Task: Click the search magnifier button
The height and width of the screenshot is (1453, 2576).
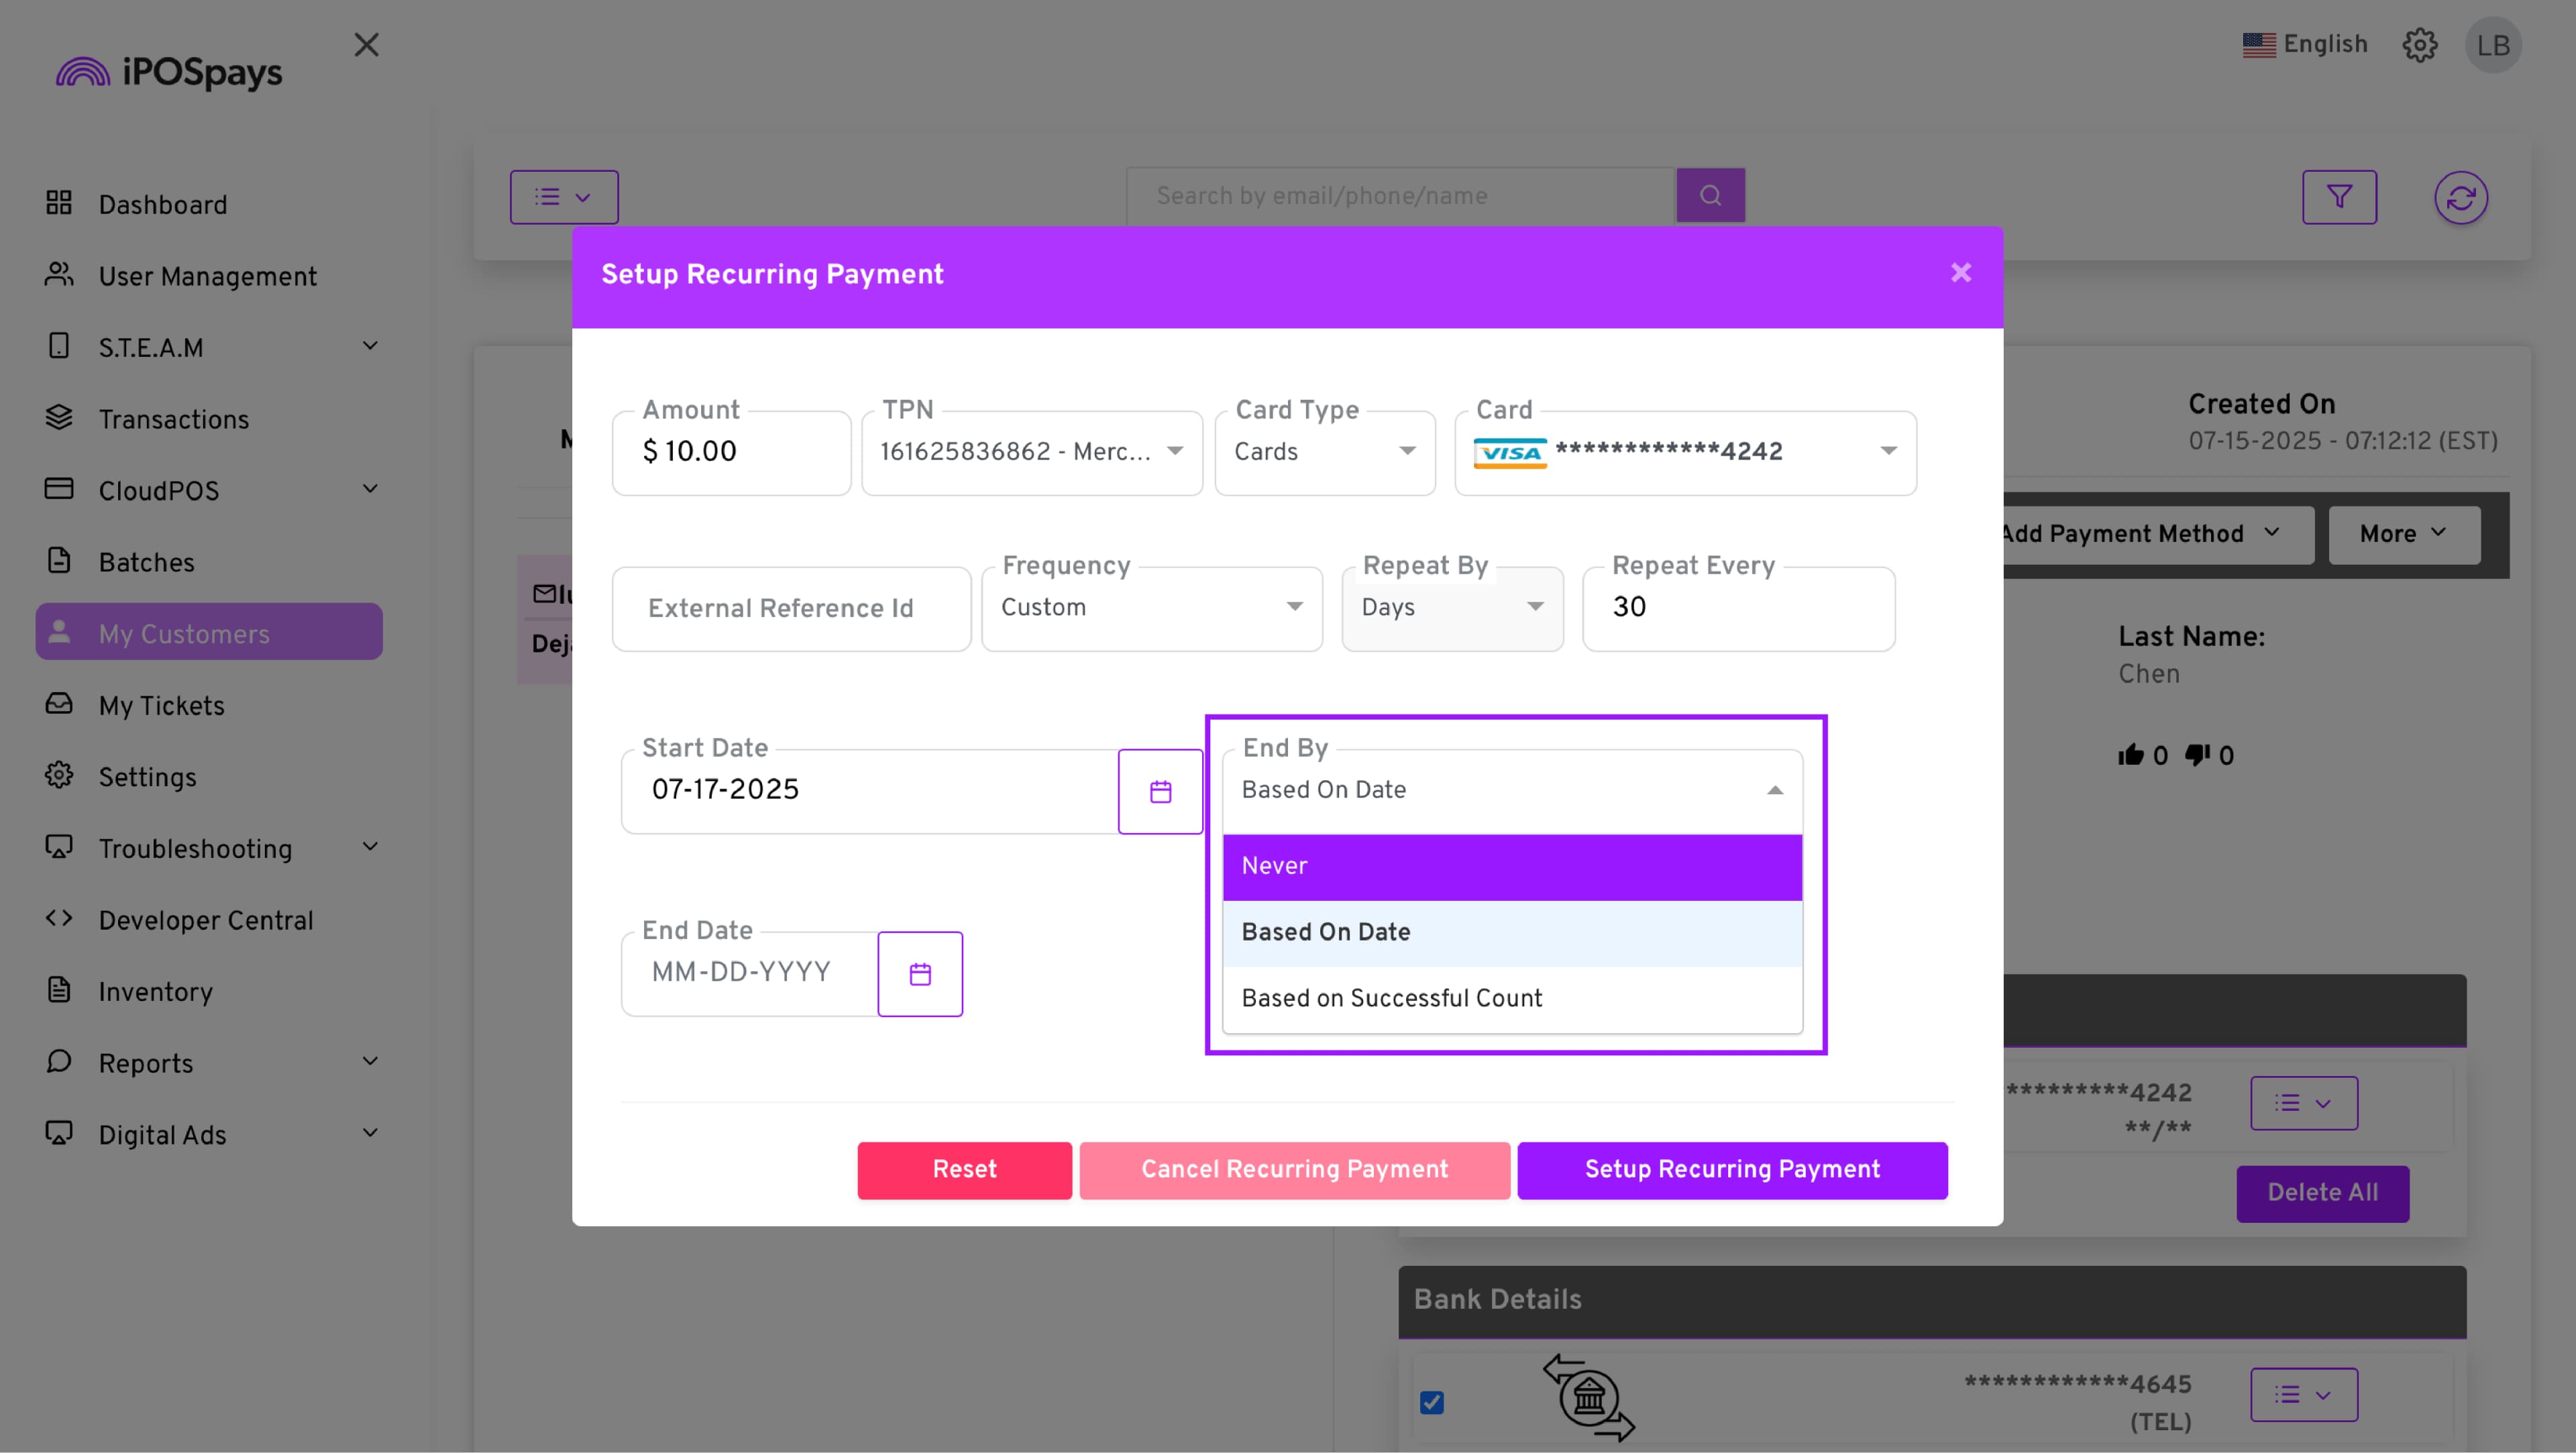Action: (1710, 195)
